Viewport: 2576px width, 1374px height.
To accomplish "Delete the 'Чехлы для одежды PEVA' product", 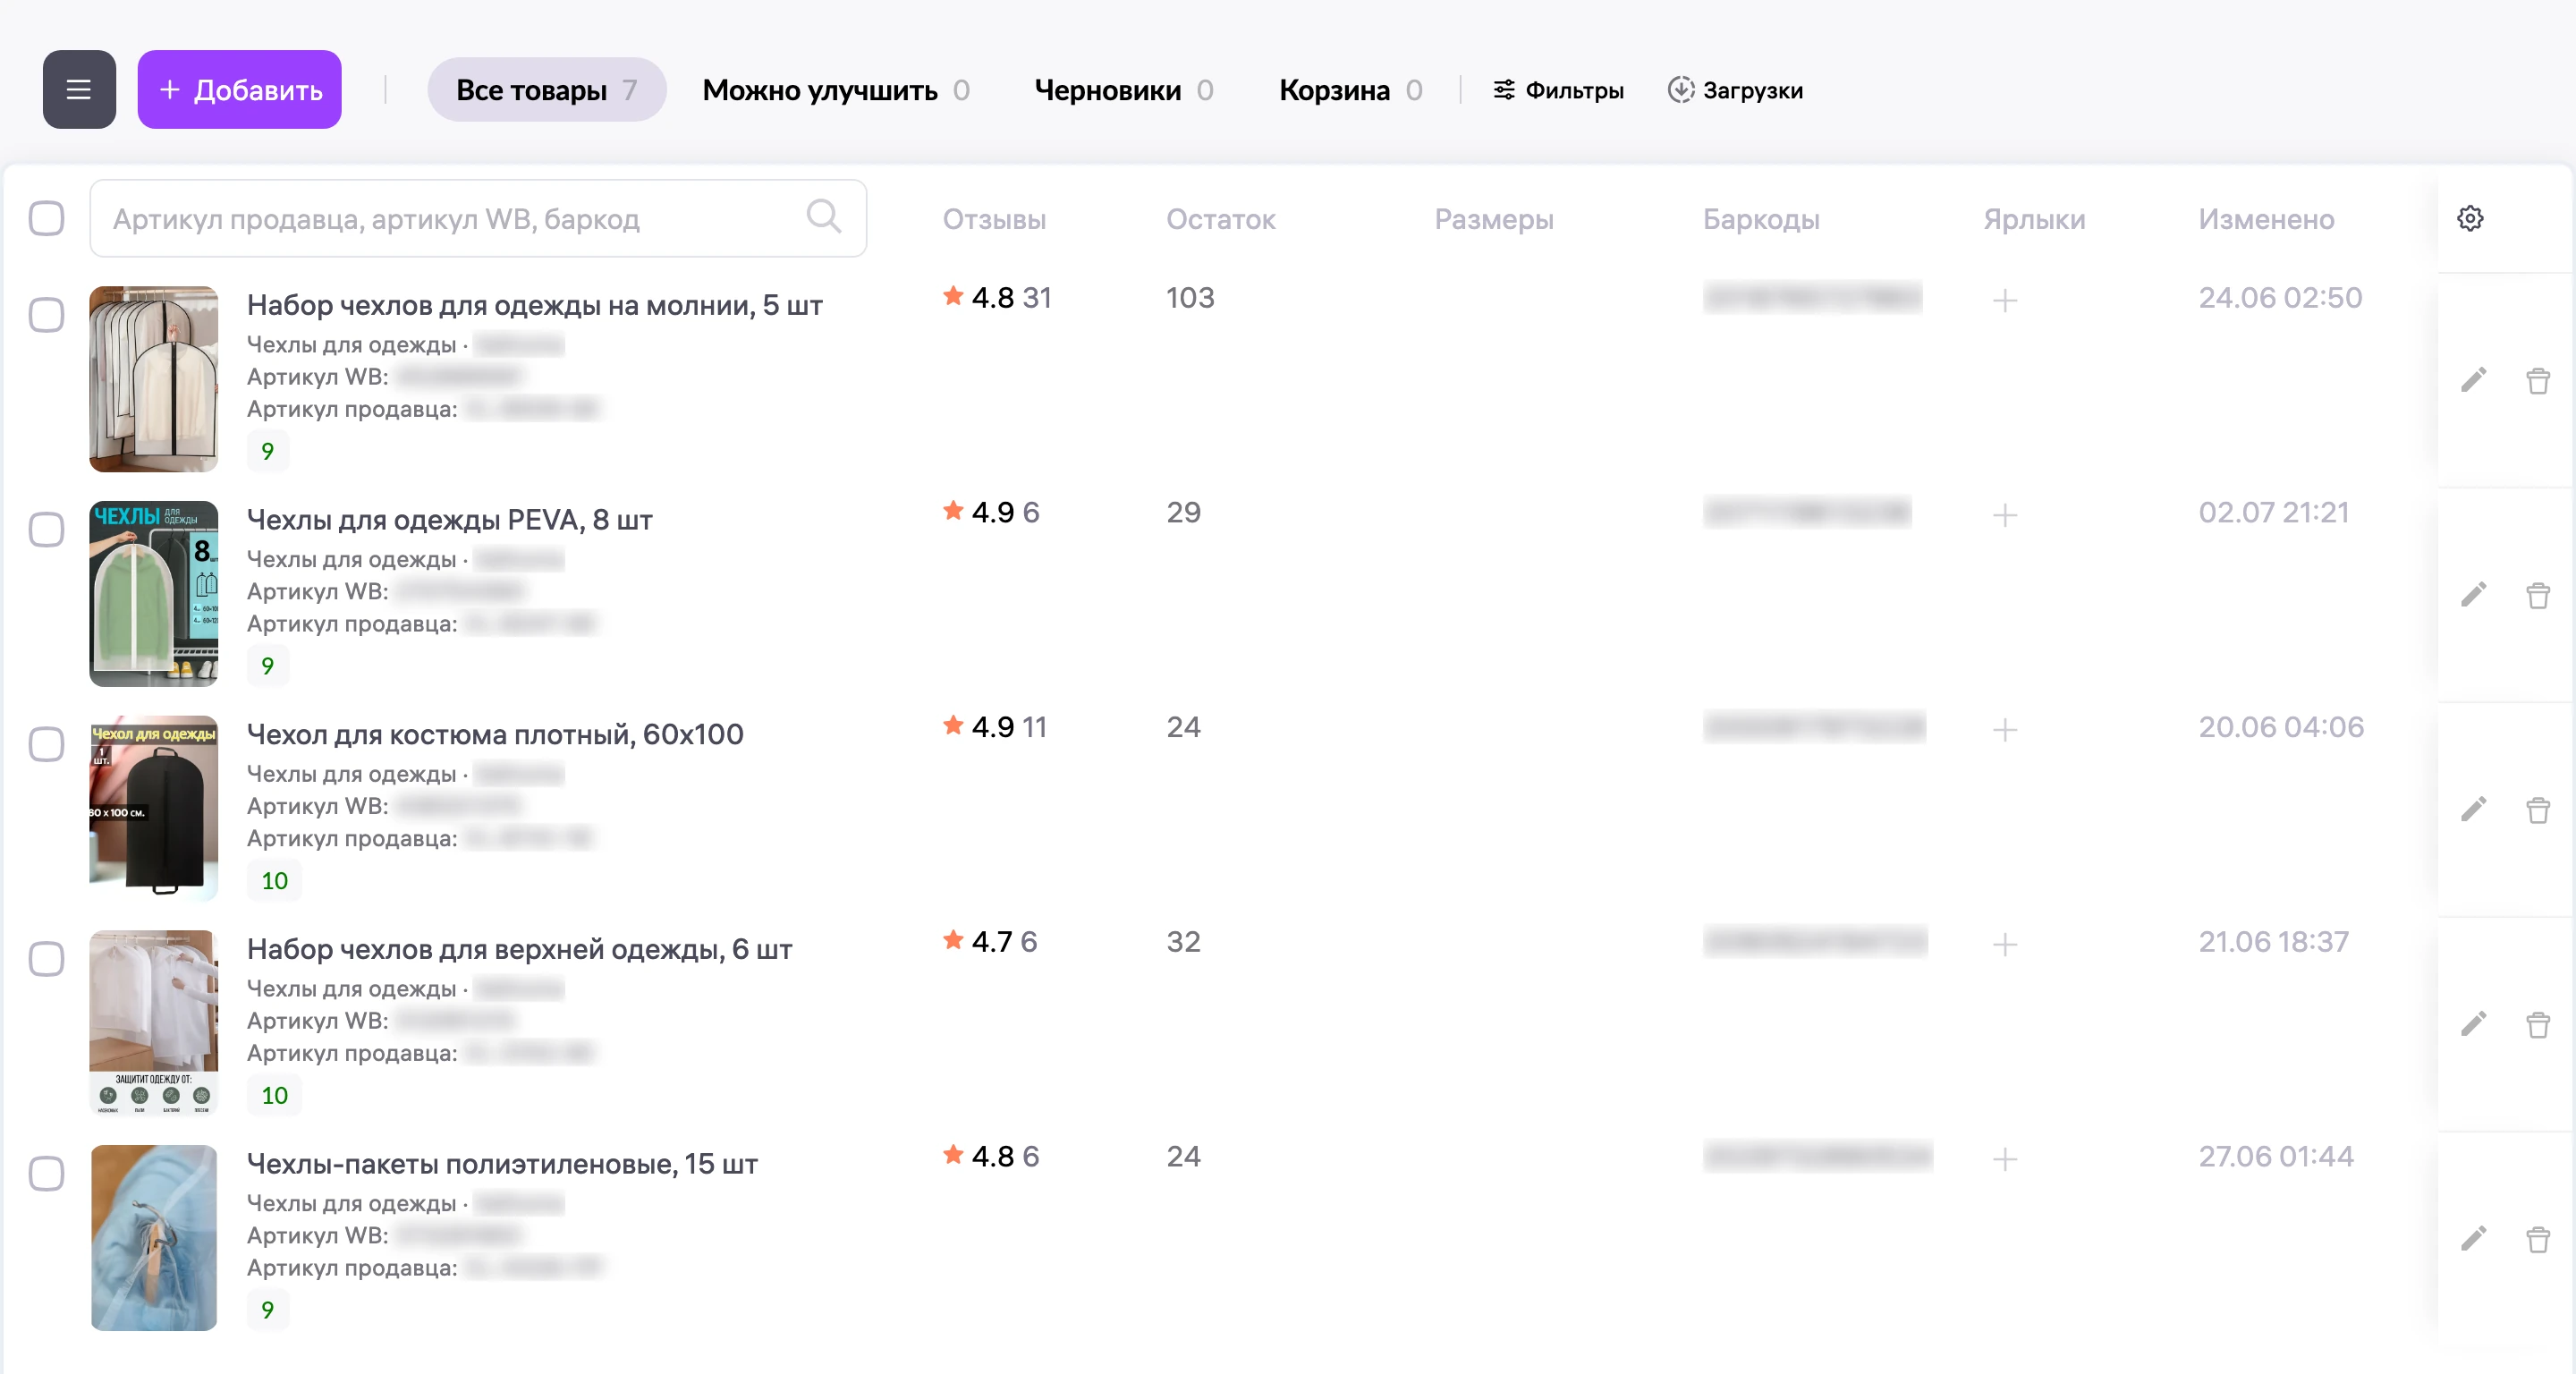I will [2538, 595].
